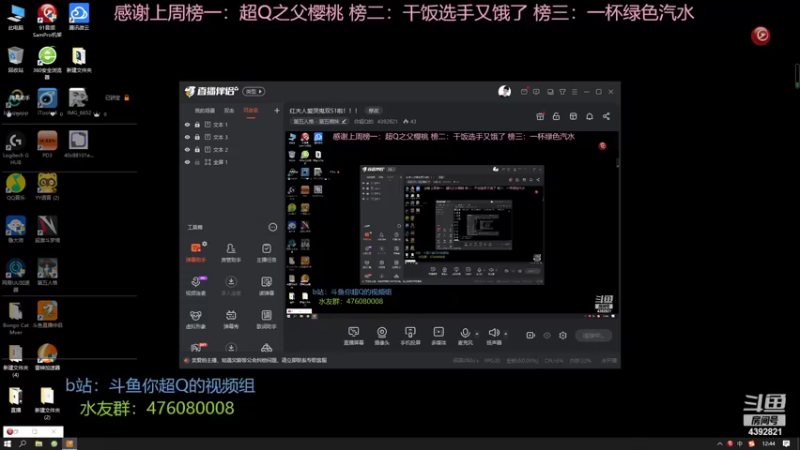800x450 pixels.
Task: Collapse the 工具箱 toolbox section
Action: (x=272, y=227)
